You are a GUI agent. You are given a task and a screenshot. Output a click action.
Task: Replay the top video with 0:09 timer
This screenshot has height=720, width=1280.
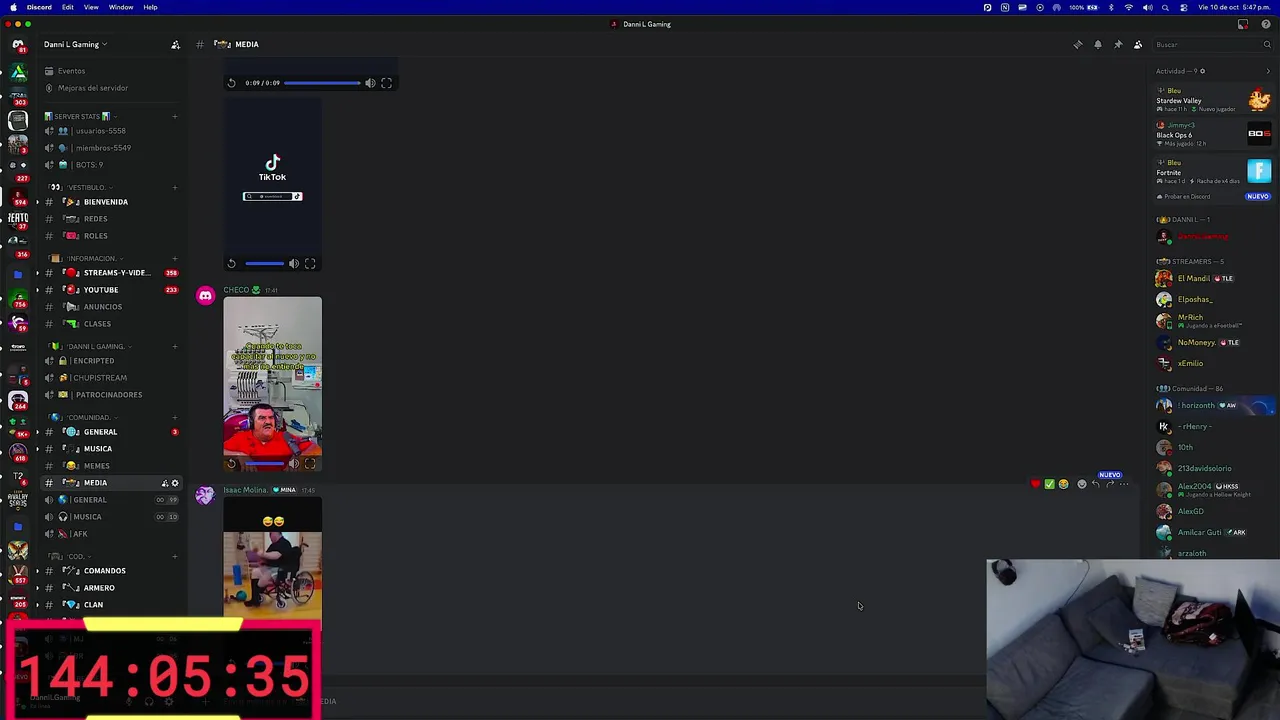click(232, 83)
